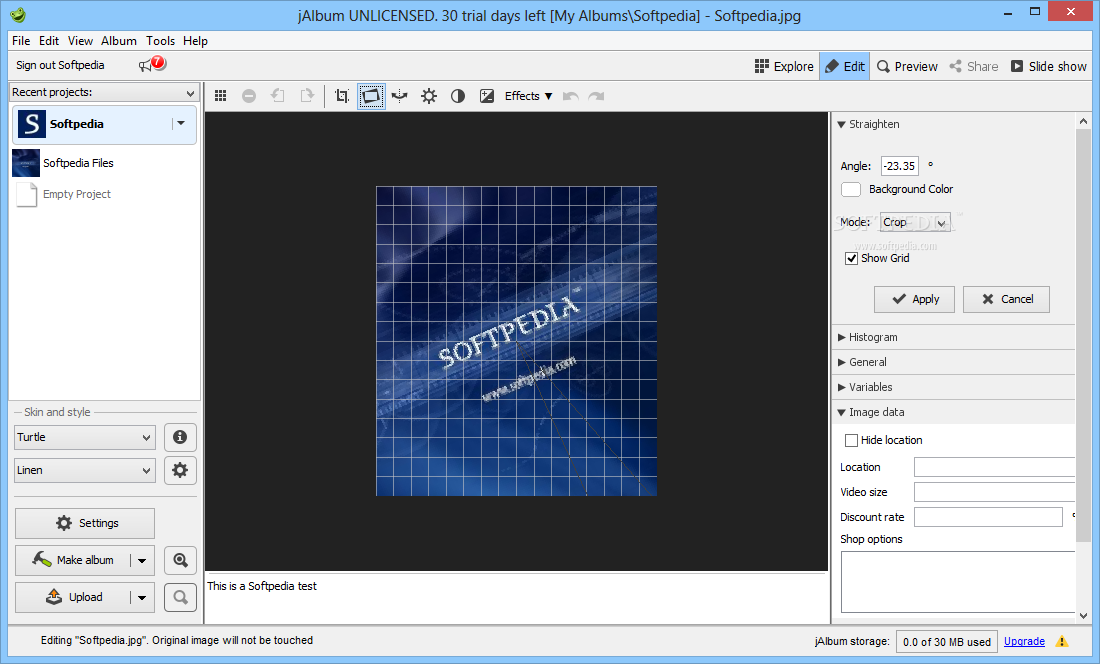Click the Softpedia project S logo
This screenshot has height=664, width=1100.
click(32, 124)
